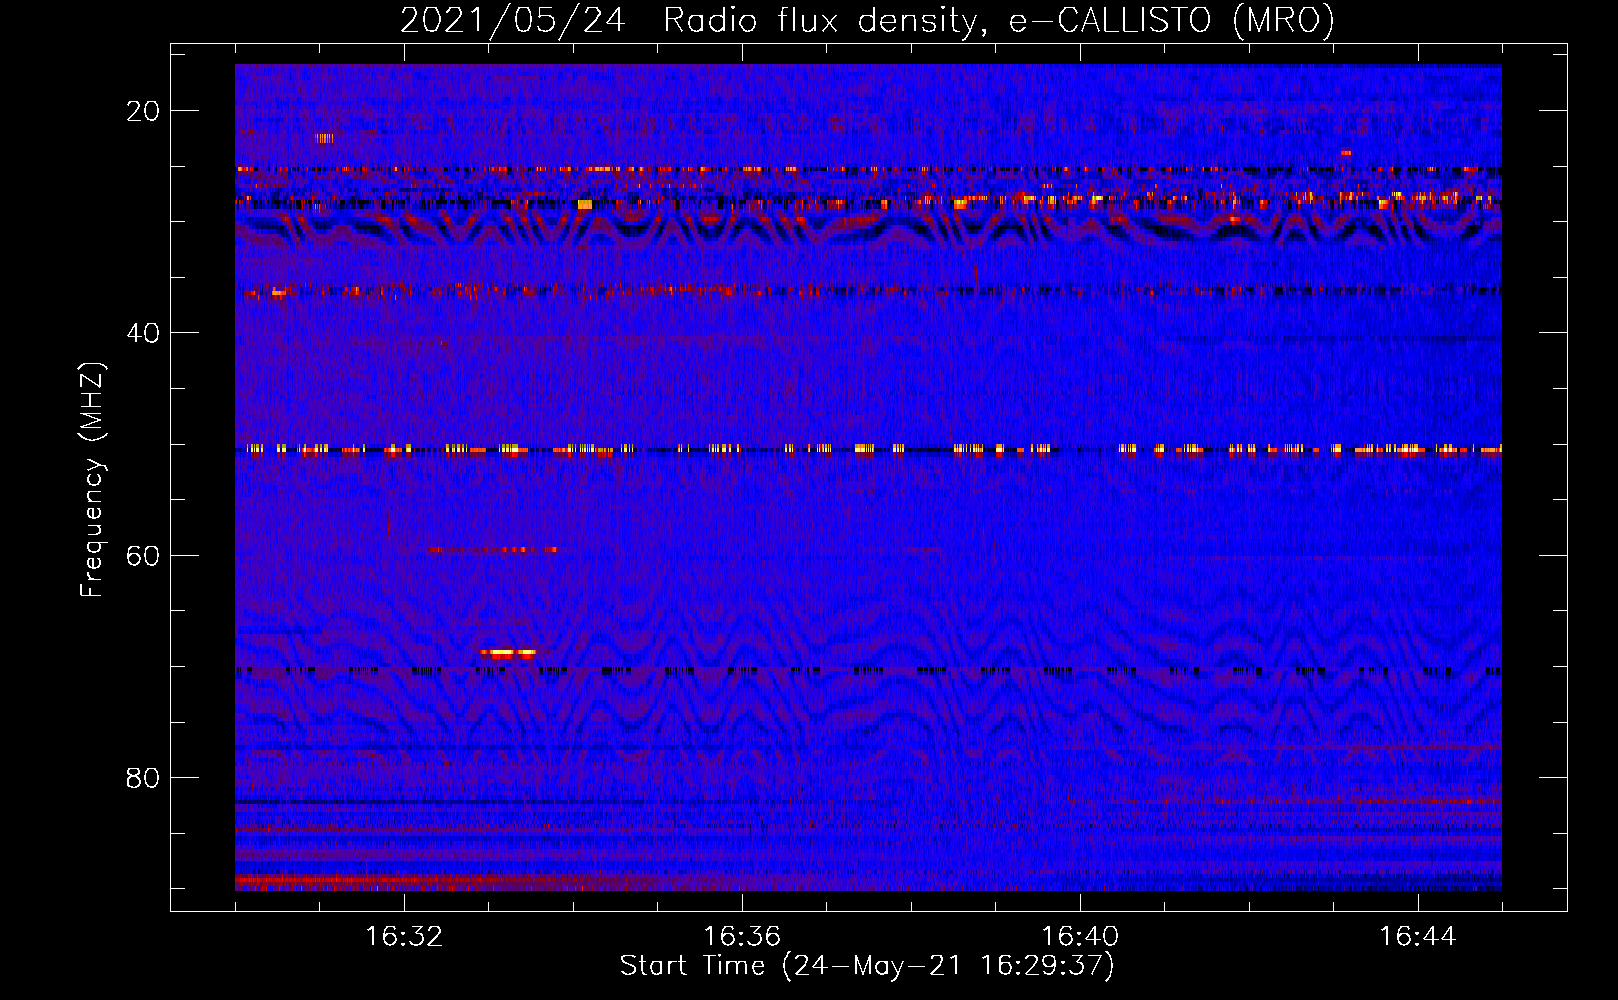Click the frequency tick label "60"

(x=144, y=555)
